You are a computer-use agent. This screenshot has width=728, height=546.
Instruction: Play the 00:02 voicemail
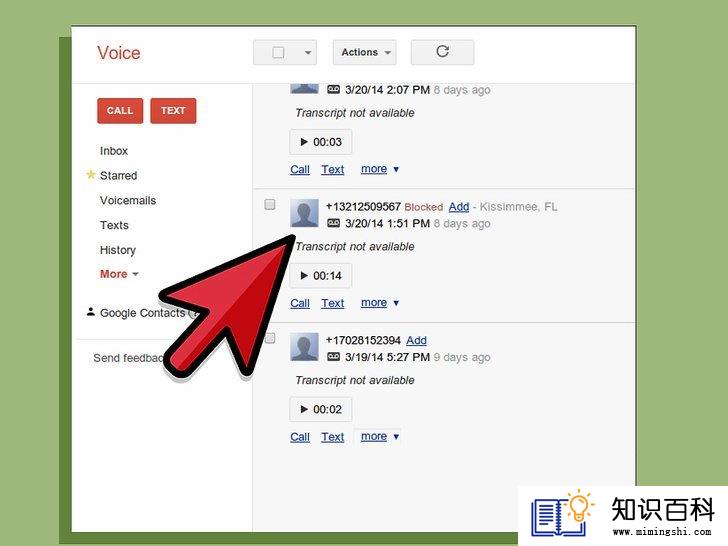tap(320, 410)
